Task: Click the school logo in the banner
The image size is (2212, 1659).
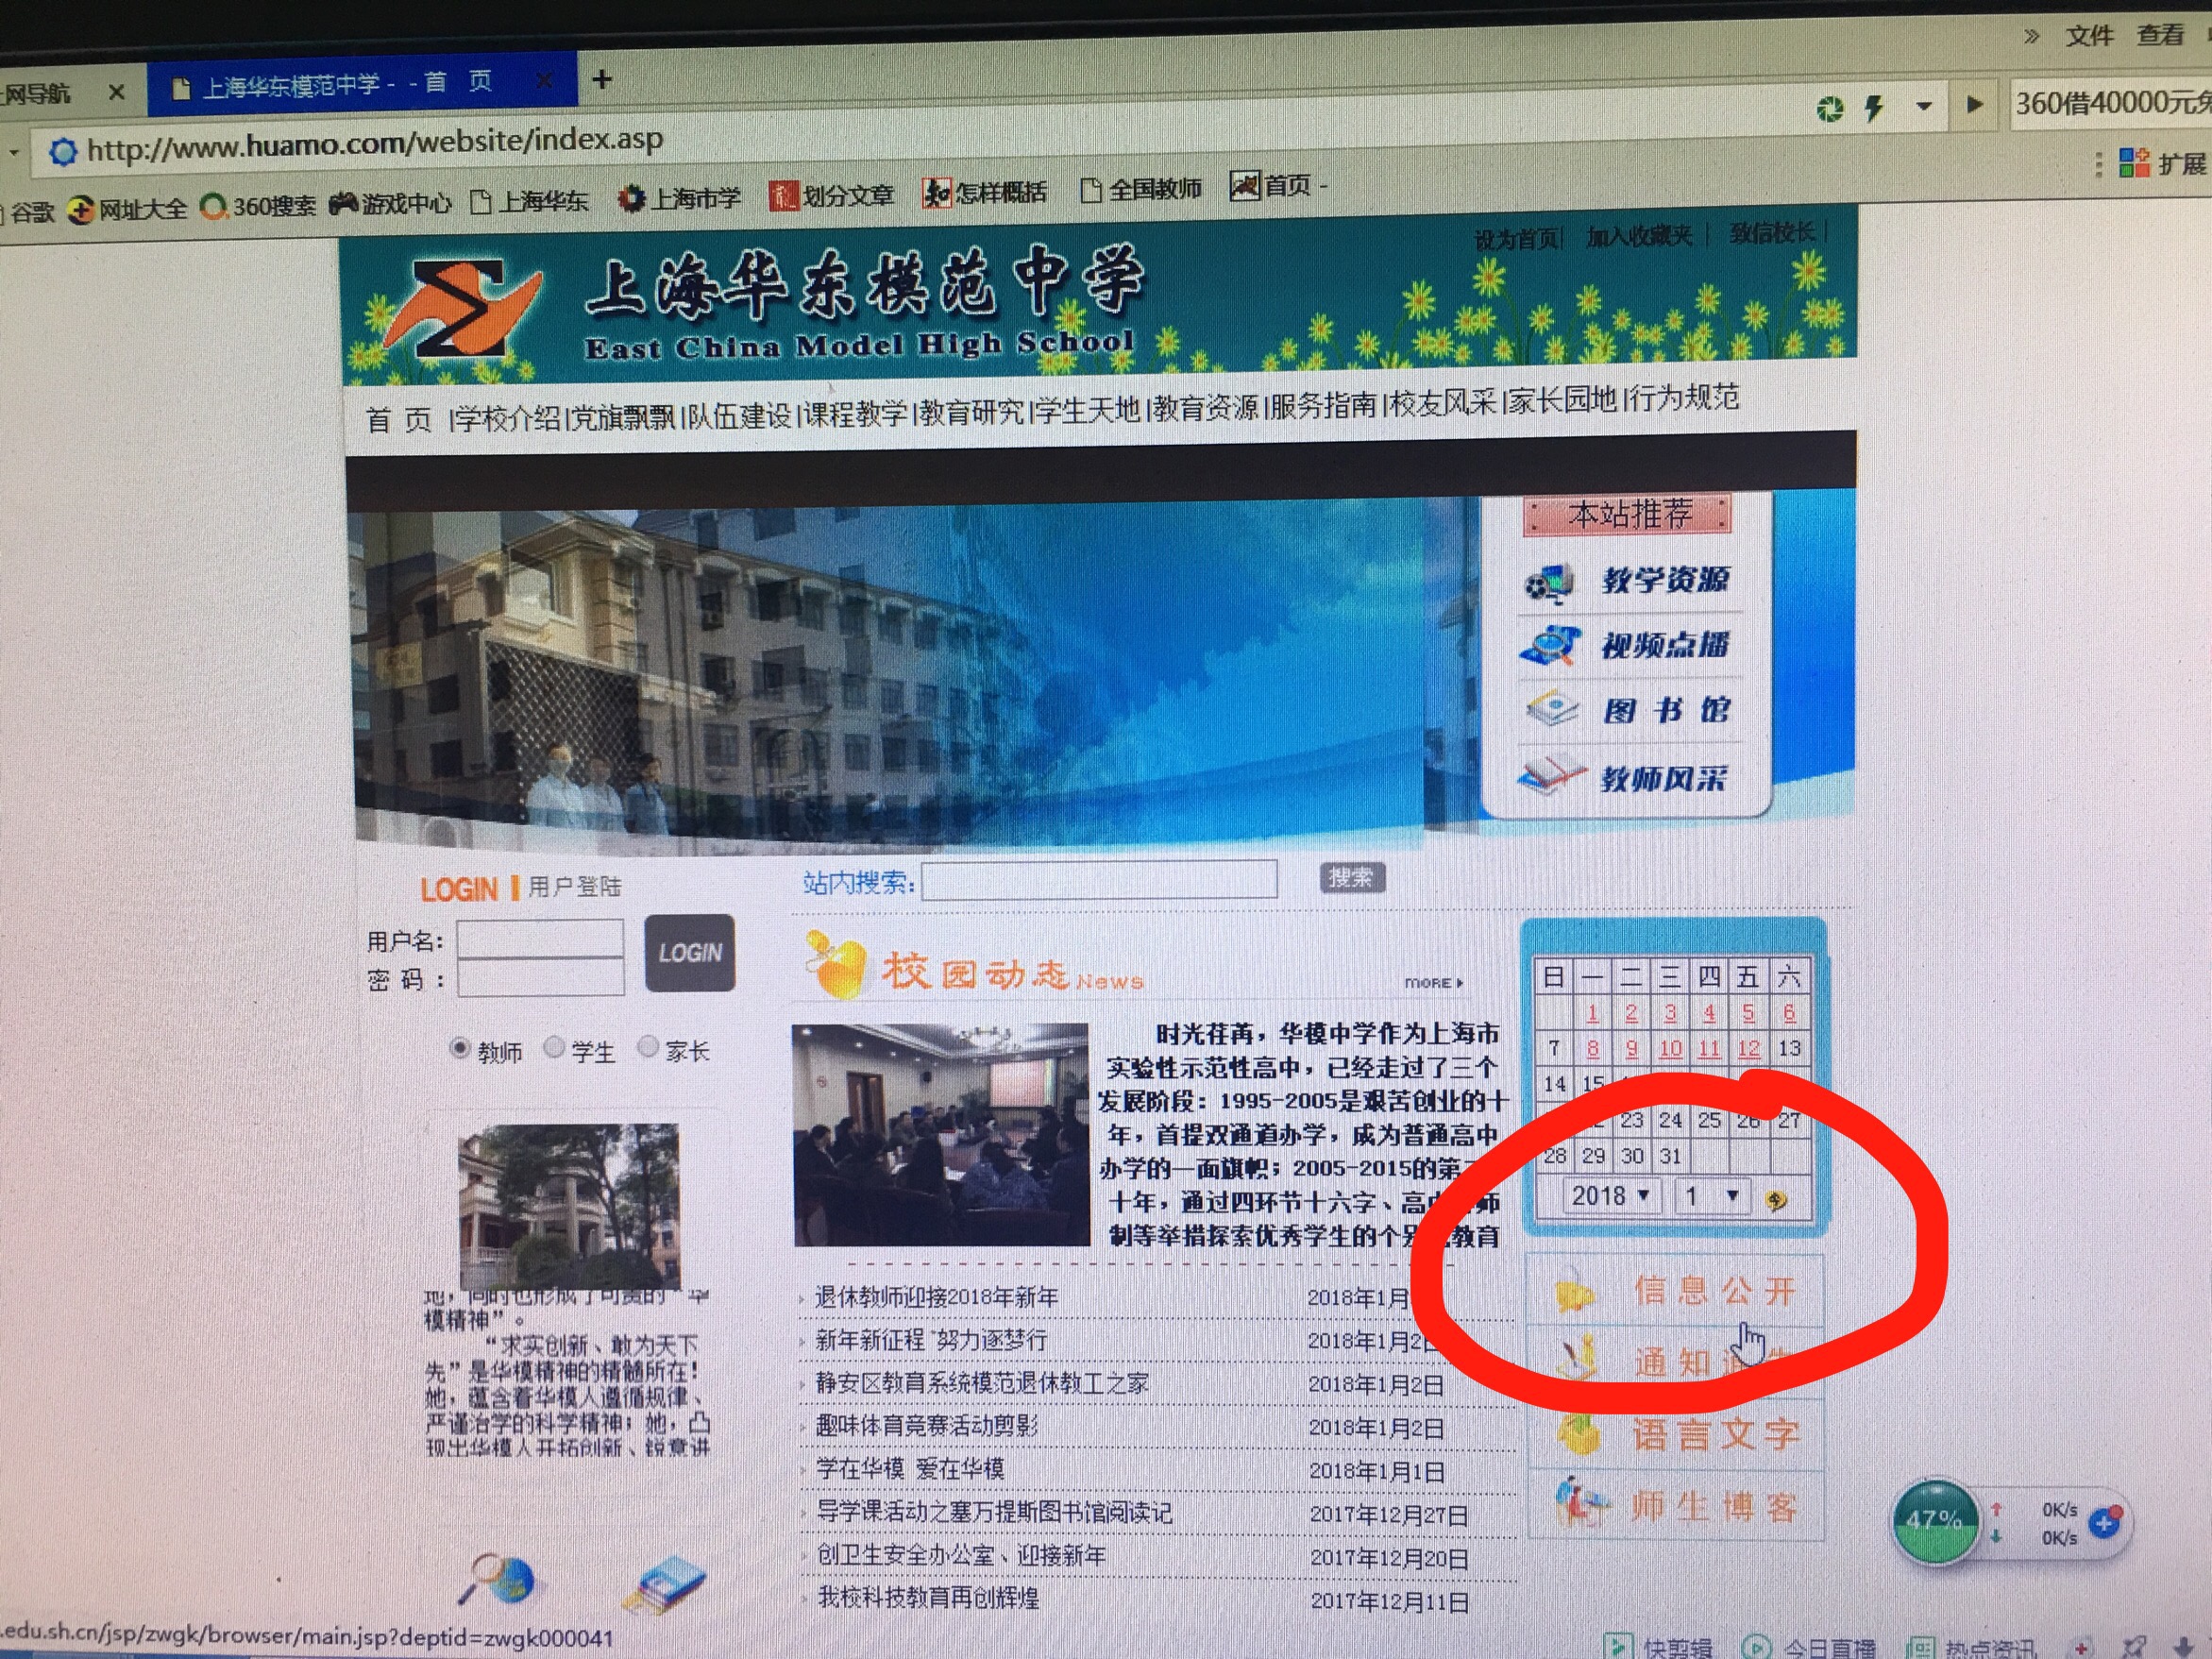Action: coord(463,307)
